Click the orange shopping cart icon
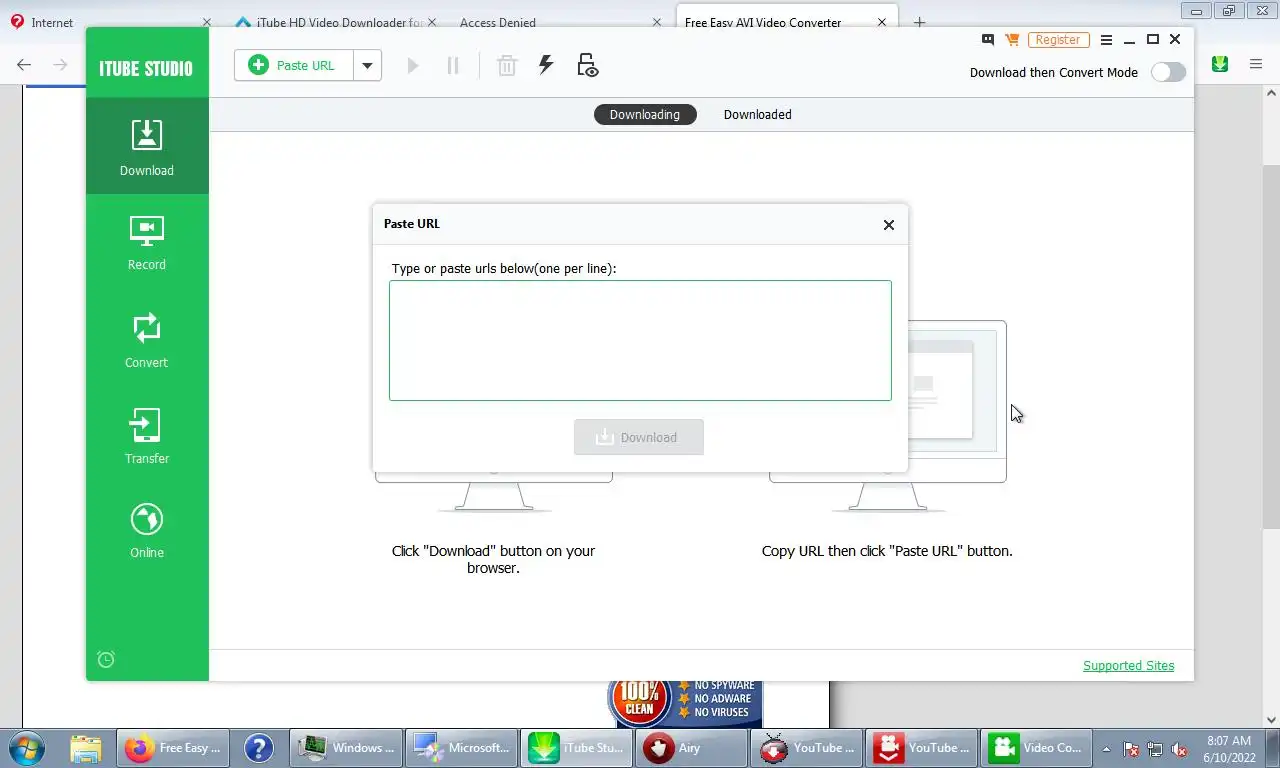1280x768 pixels. click(x=1012, y=40)
